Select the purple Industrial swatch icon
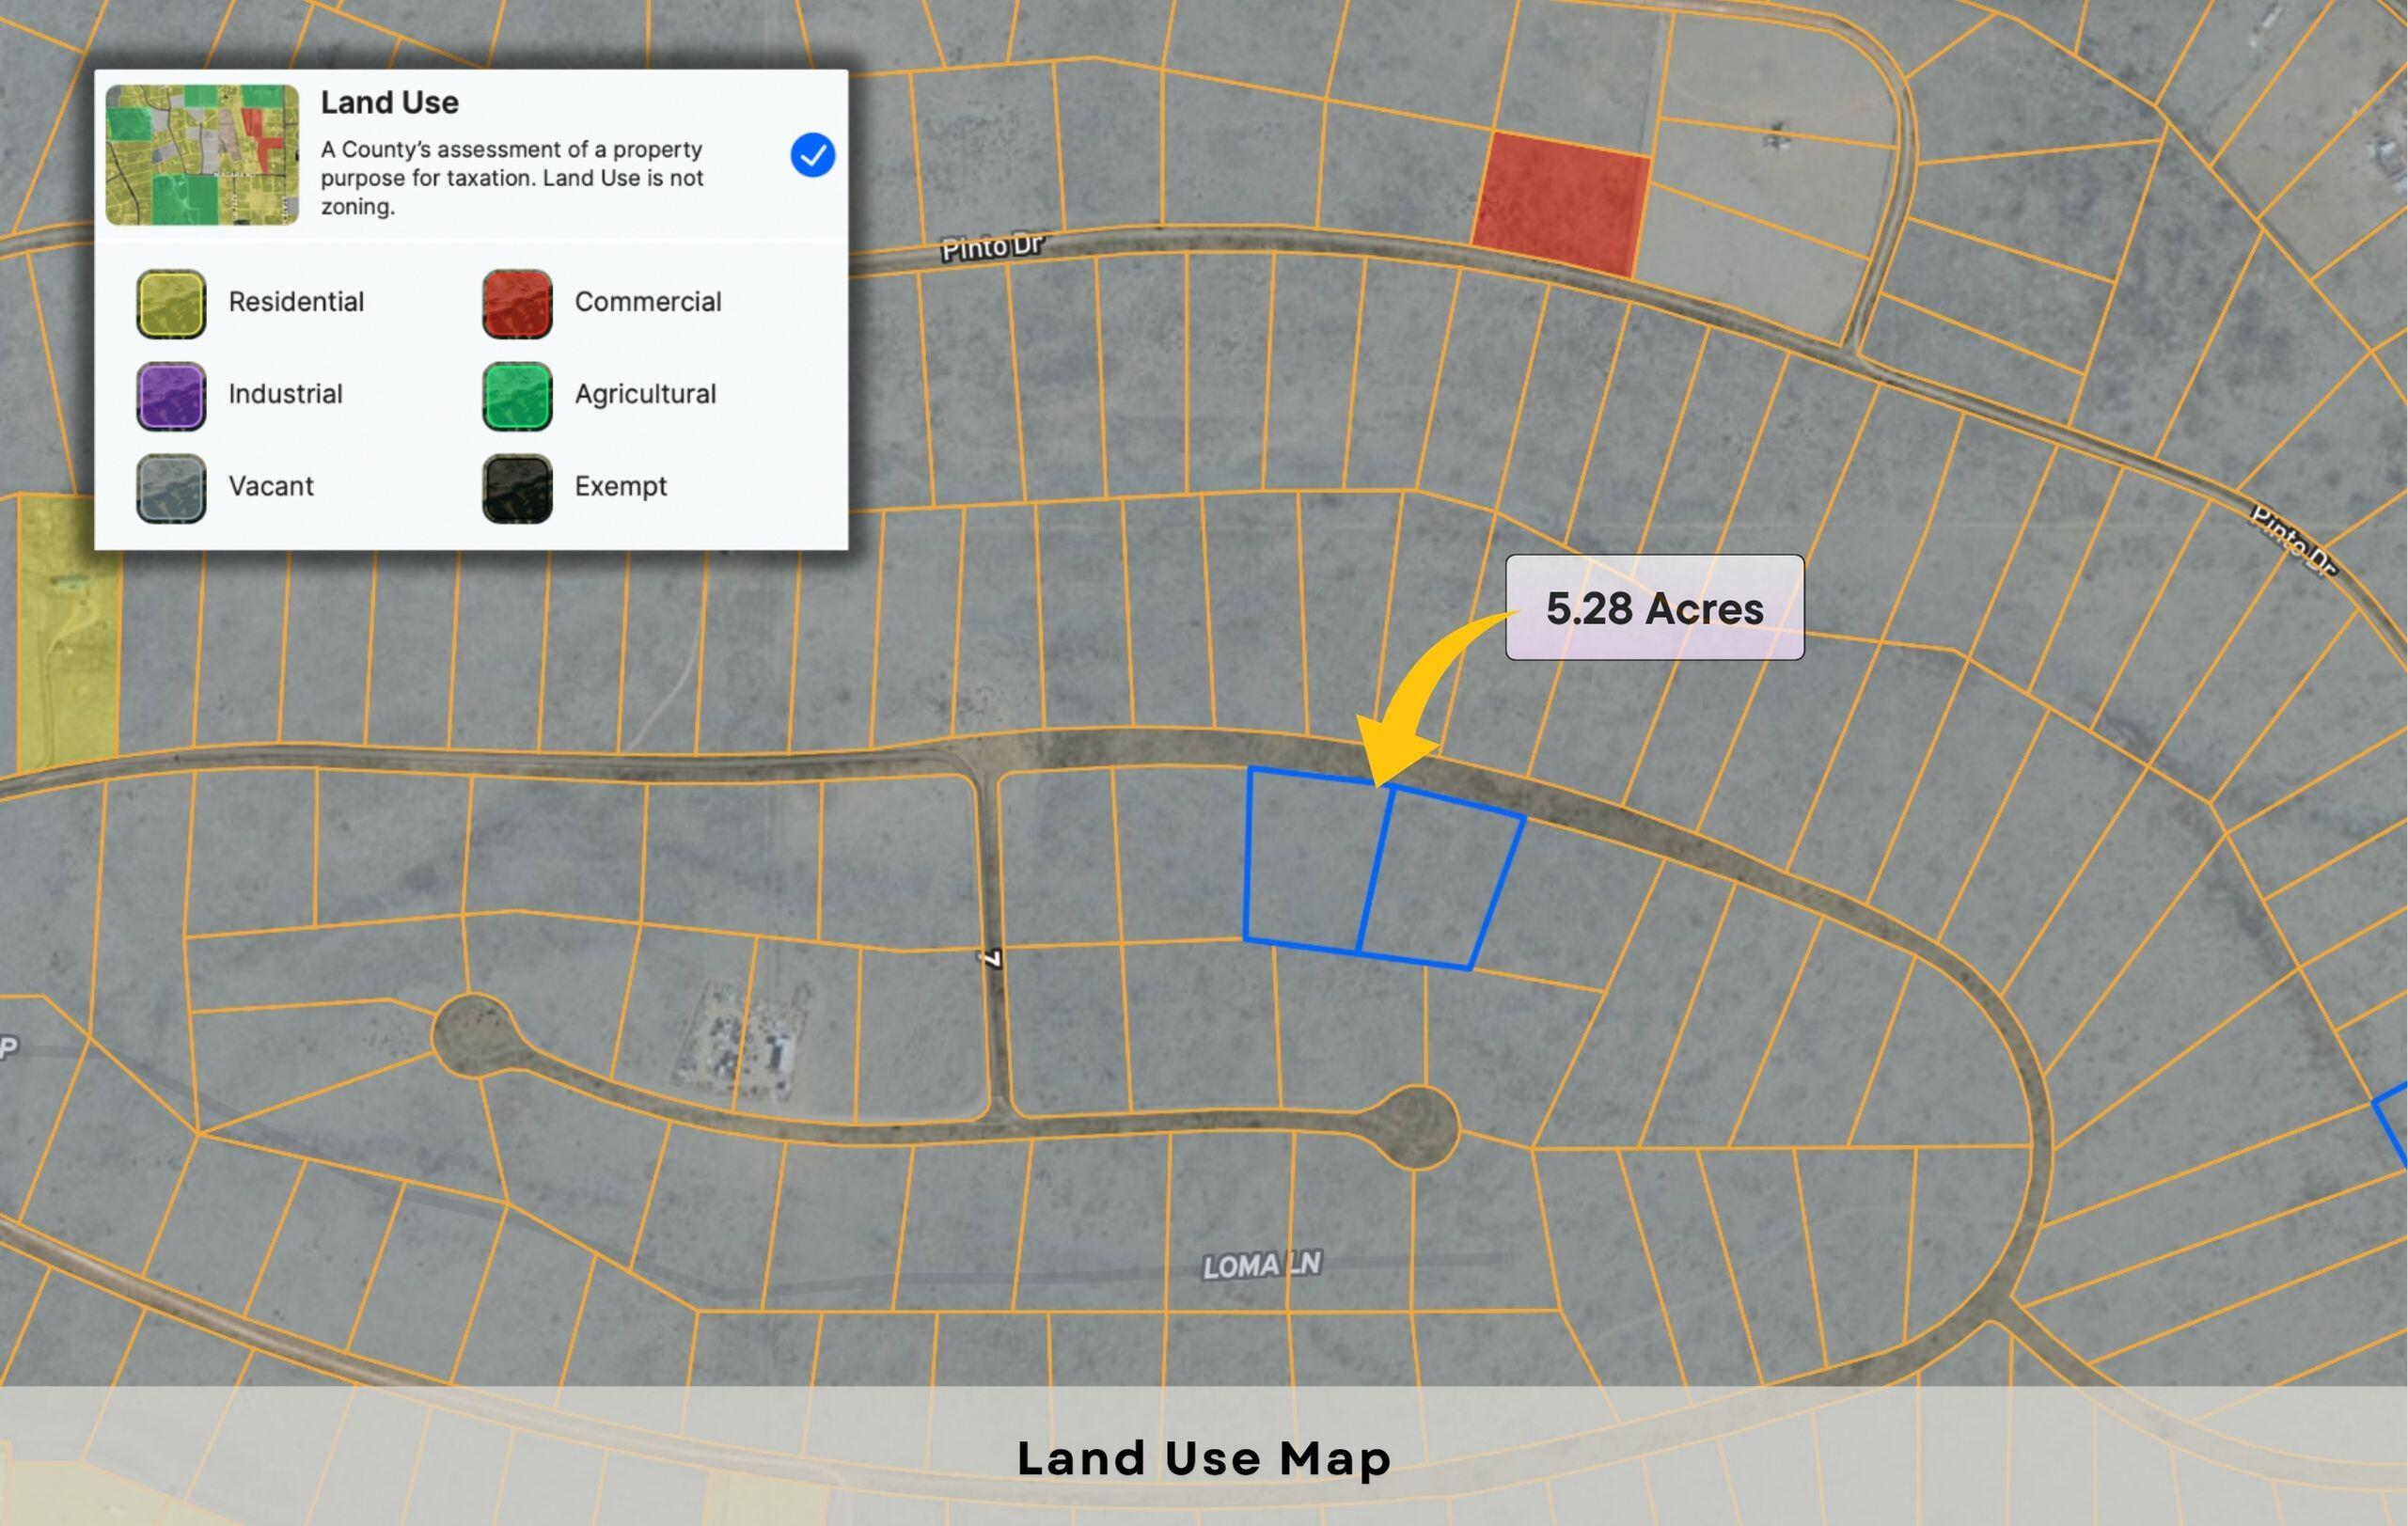This screenshot has width=2408, height=1526. [x=171, y=396]
